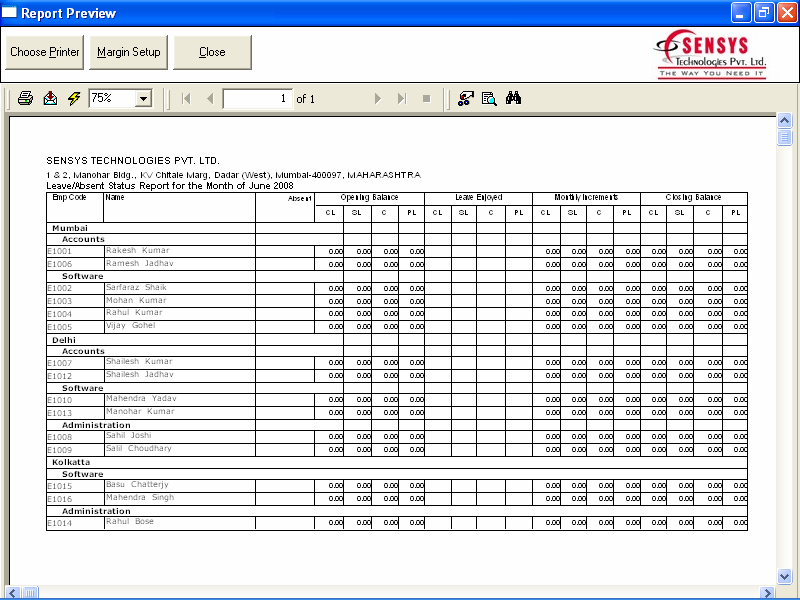Image resolution: width=800 pixels, height=600 pixels.
Task: Click vertical scrollbar down arrow
Action: (x=784, y=577)
